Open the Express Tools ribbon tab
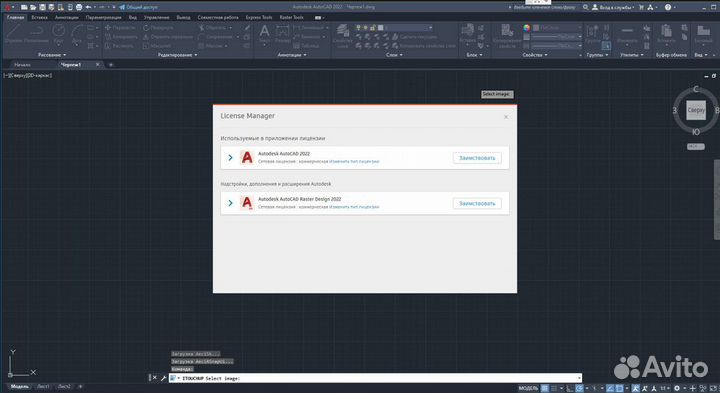The height and width of the screenshot is (393, 720). coord(259,17)
